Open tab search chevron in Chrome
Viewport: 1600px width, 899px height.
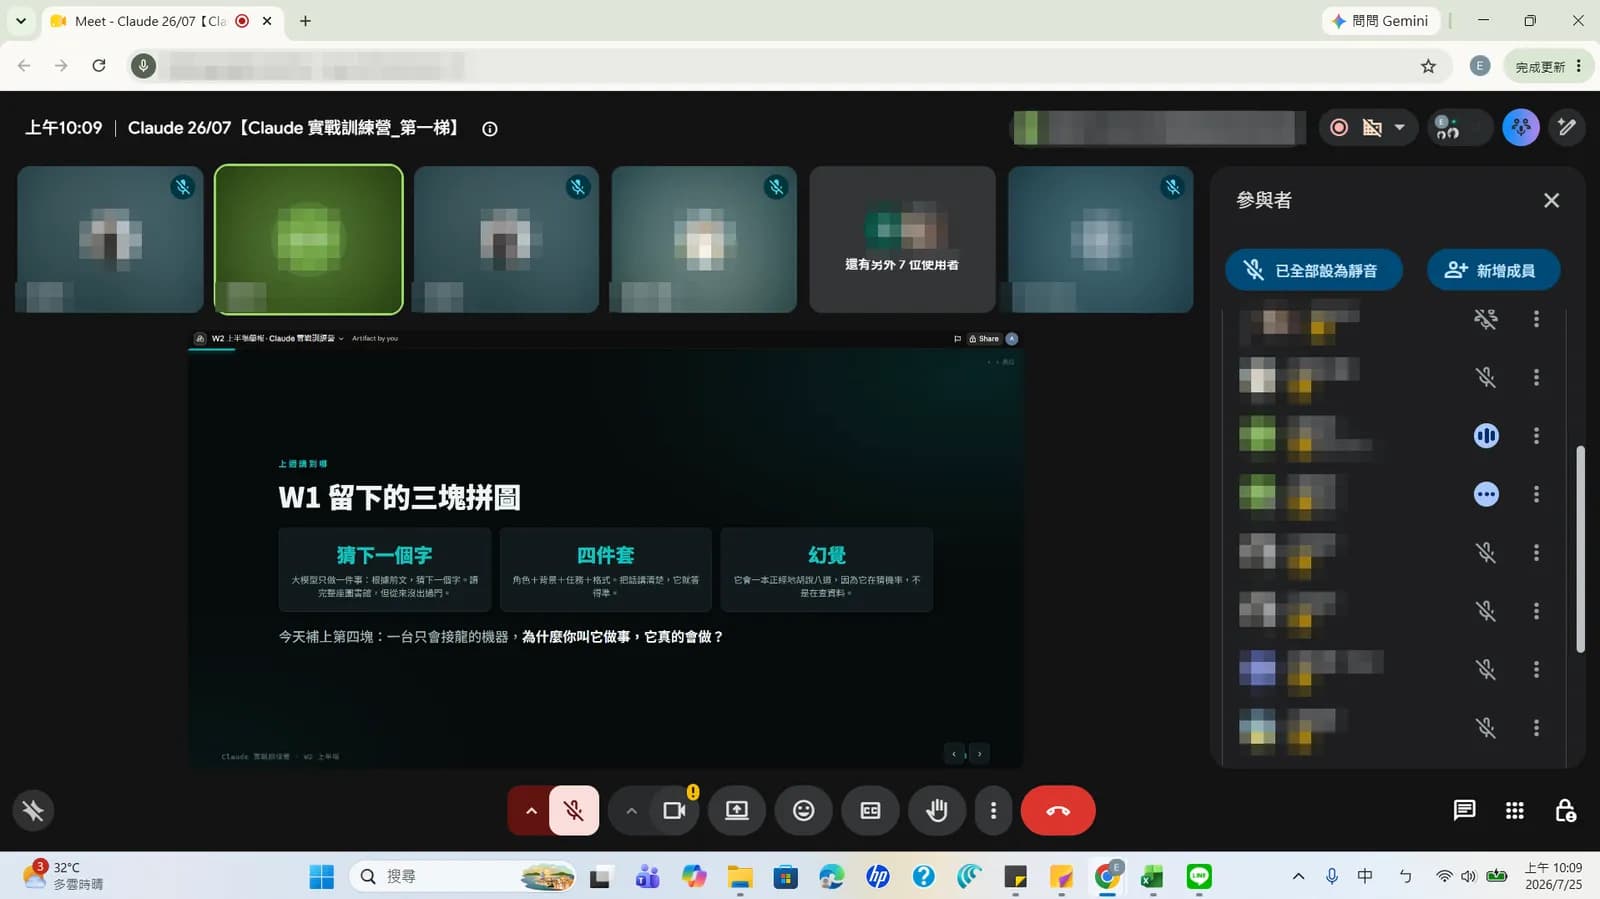click(20, 21)
